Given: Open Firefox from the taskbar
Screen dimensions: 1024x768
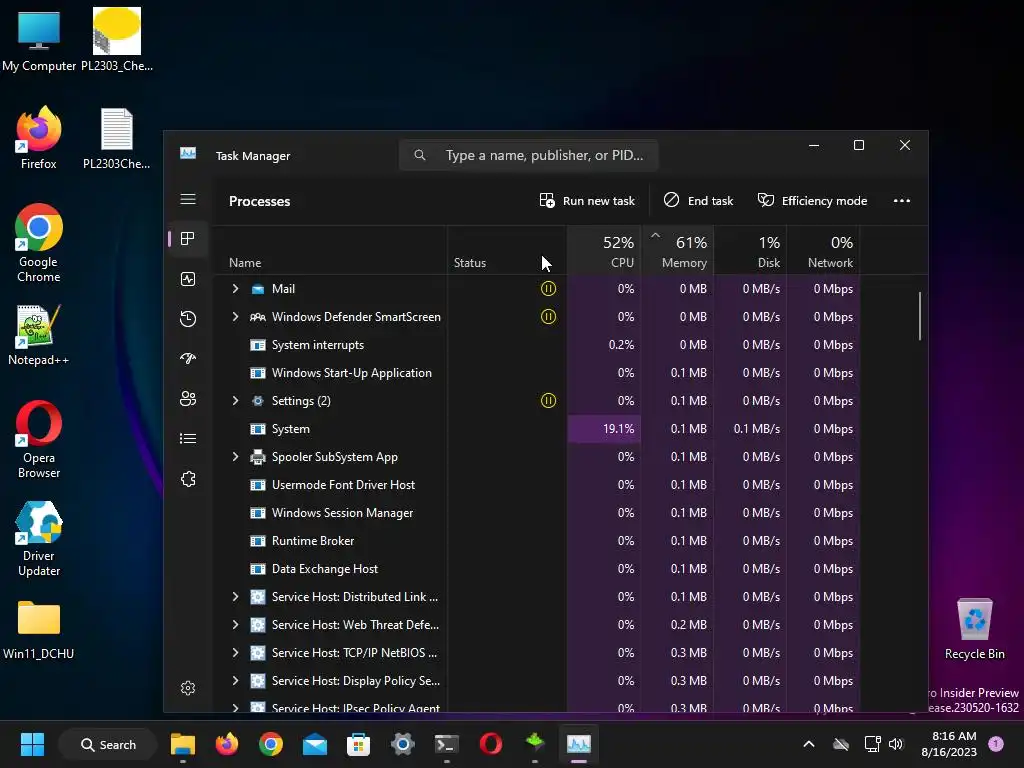Looking at the screenshot, I should [x=227, y=744].
